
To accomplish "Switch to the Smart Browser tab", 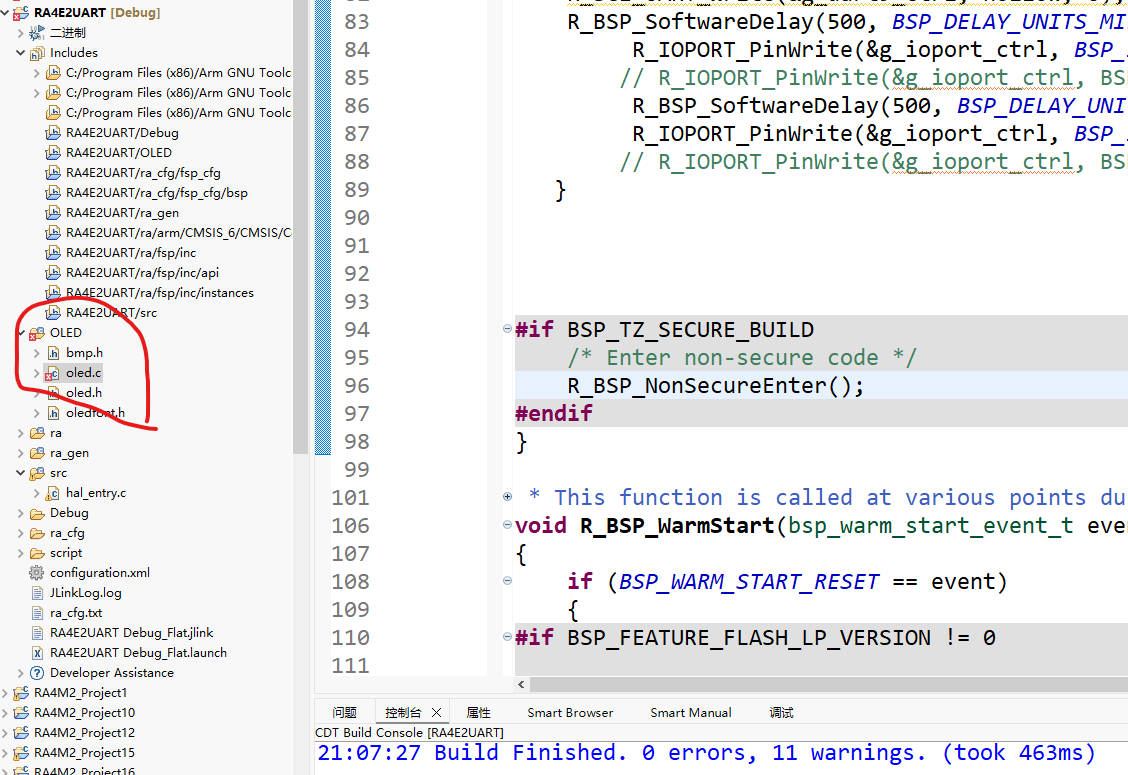I will (x=570, y=712).
